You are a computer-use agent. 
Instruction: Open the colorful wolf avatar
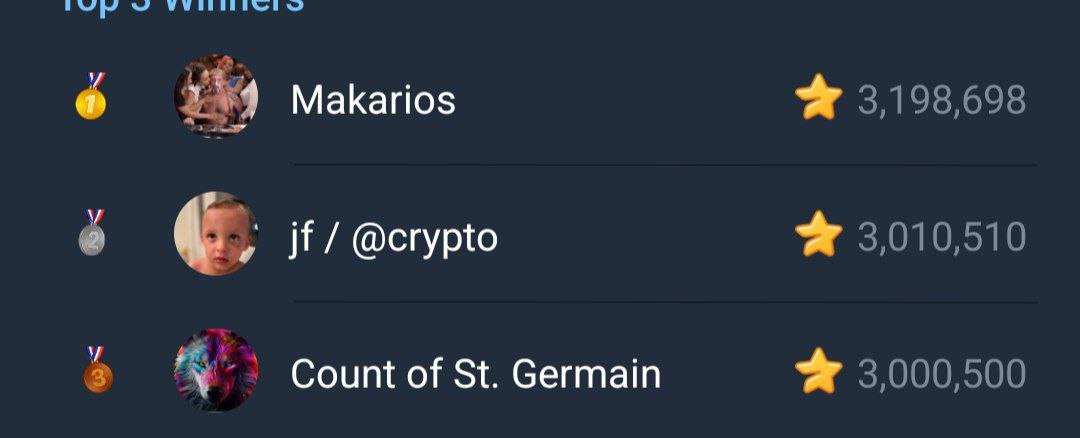[x=216, y=371]
